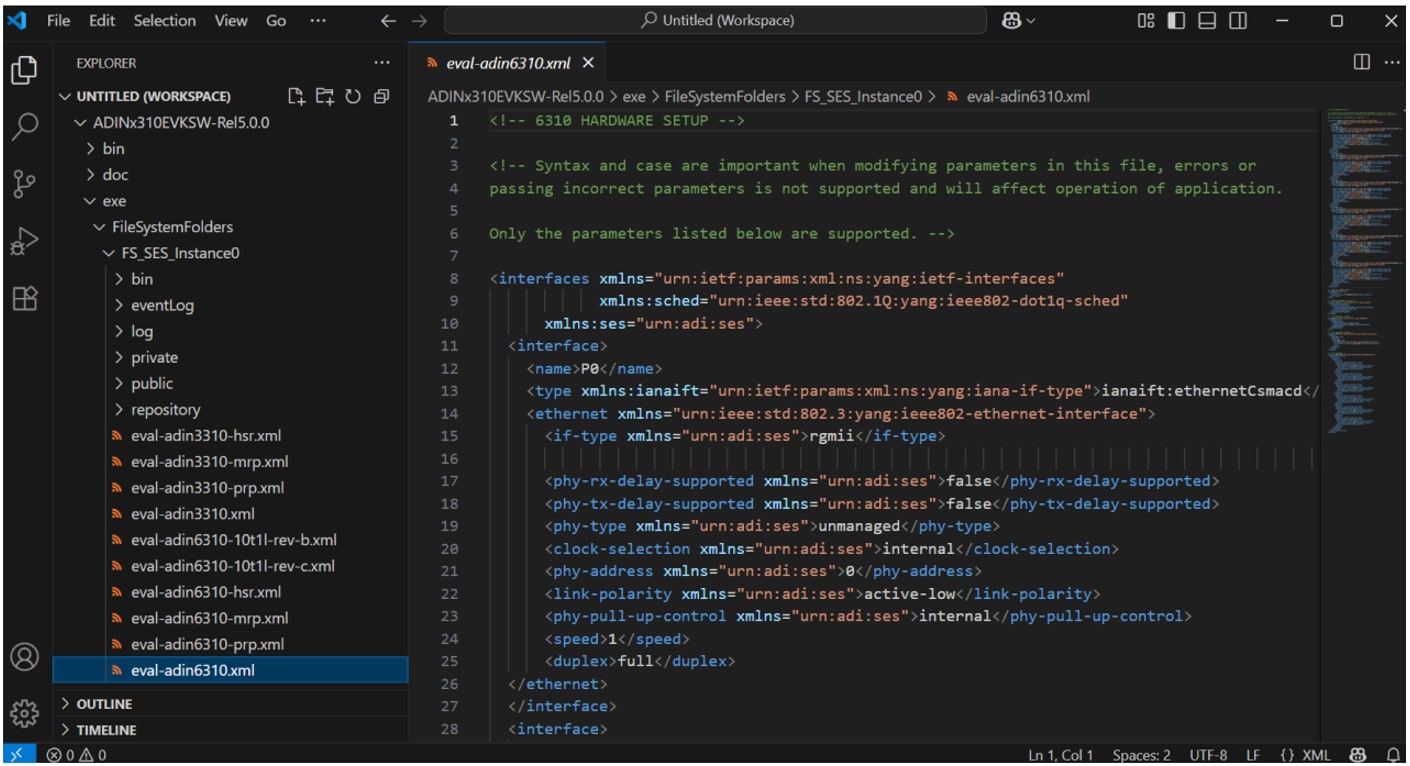Collapse the FS_SES_Instance0 folder
Viewport: 1410px width, 766px height.
180,253
